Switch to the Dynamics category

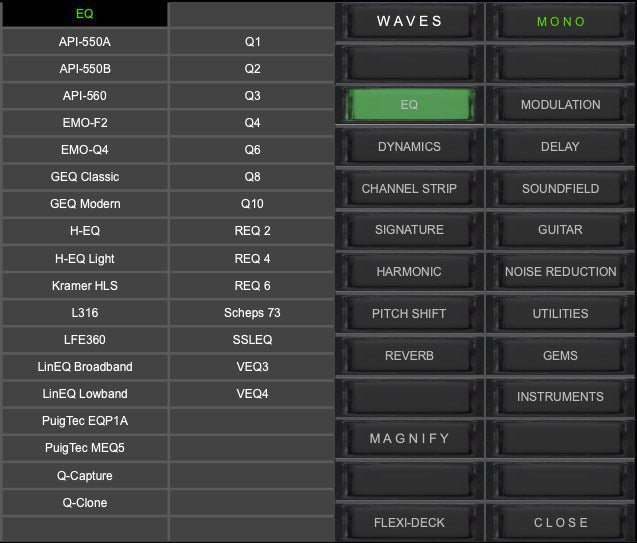(x=409, y=147)
